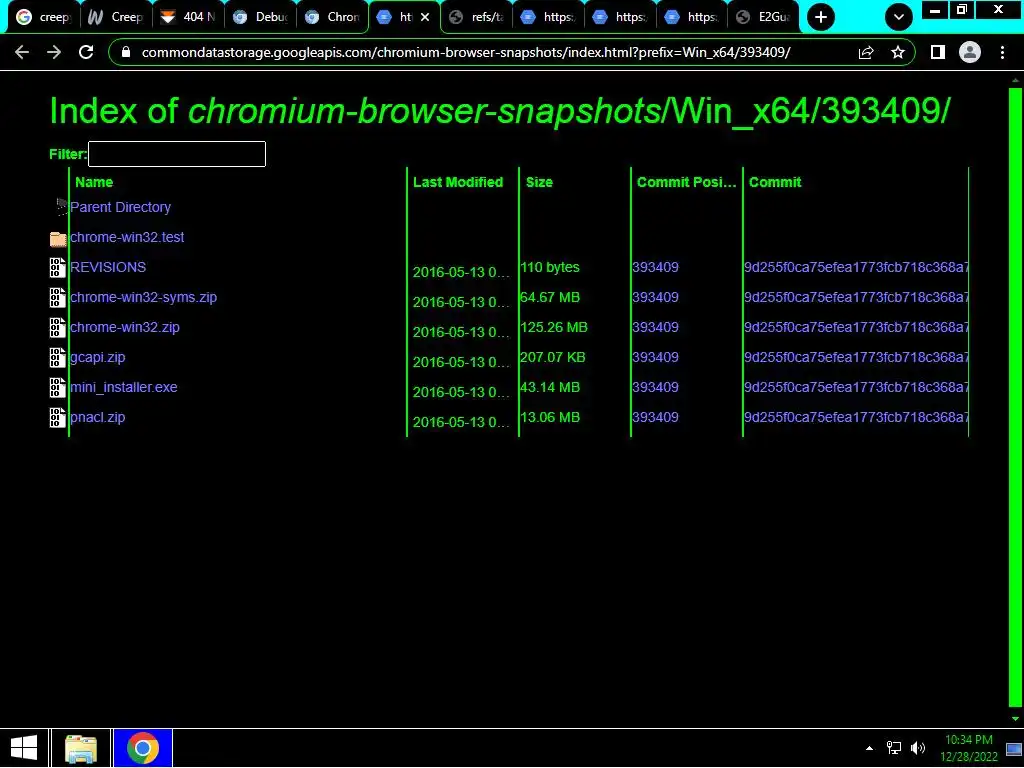This screenshot has height=768, width=1024.
Task: Download mini_installer.exe
Action: click(124, 387)
